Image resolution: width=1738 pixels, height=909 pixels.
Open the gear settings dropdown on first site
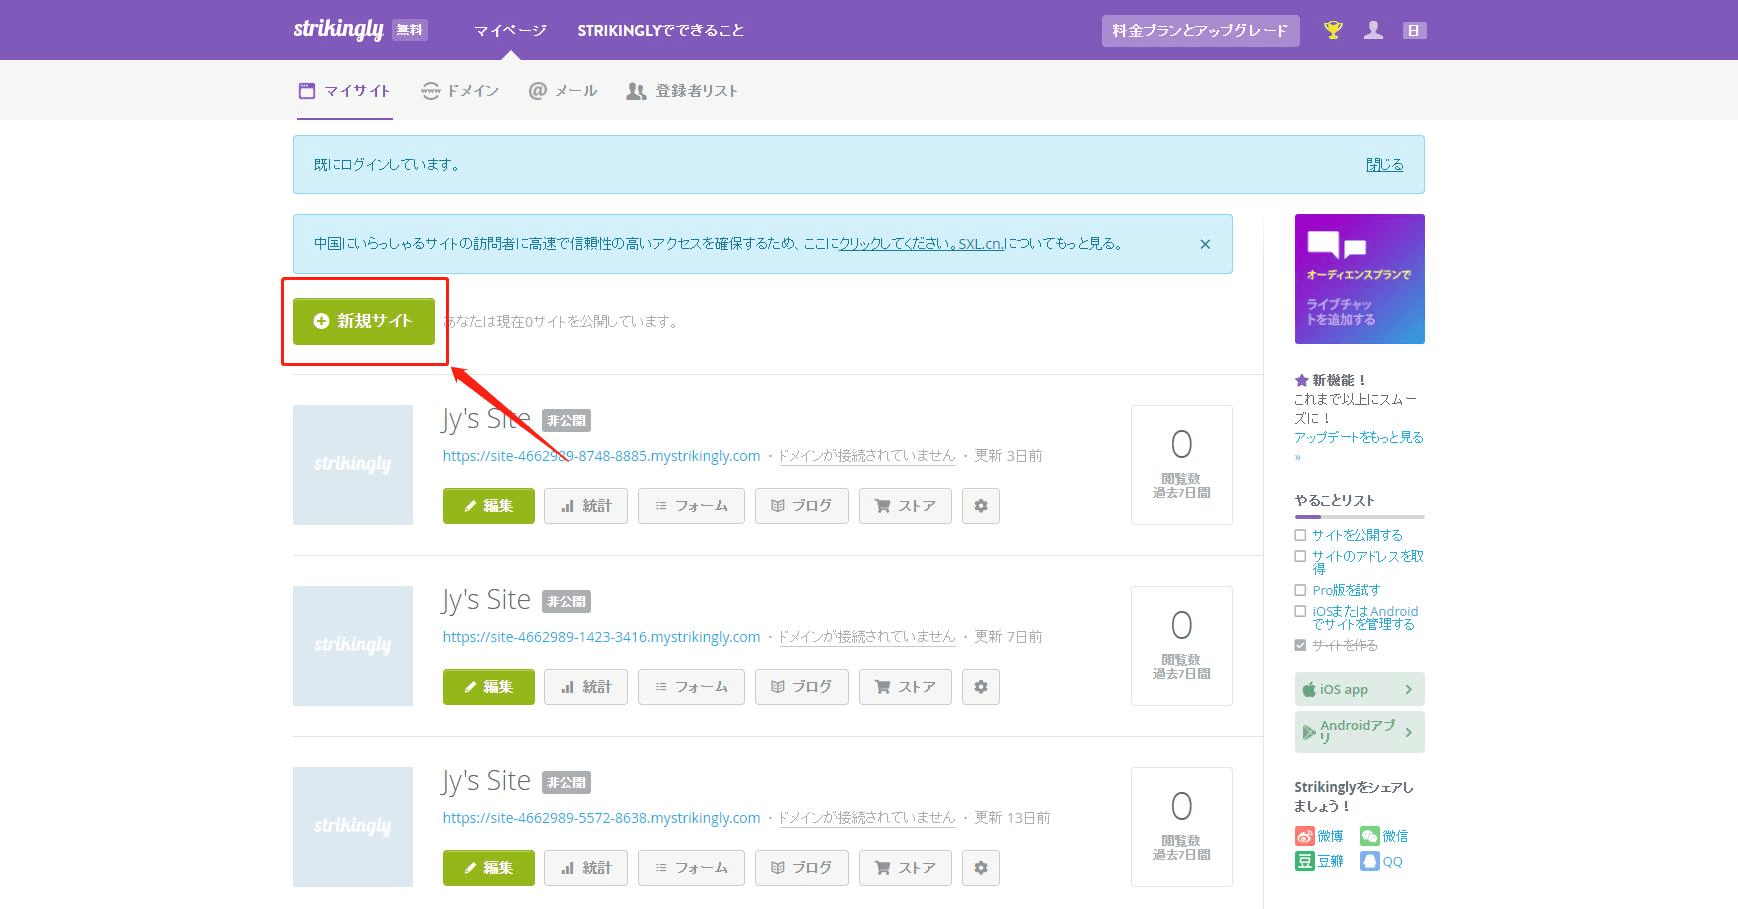[x=981, y=505]
